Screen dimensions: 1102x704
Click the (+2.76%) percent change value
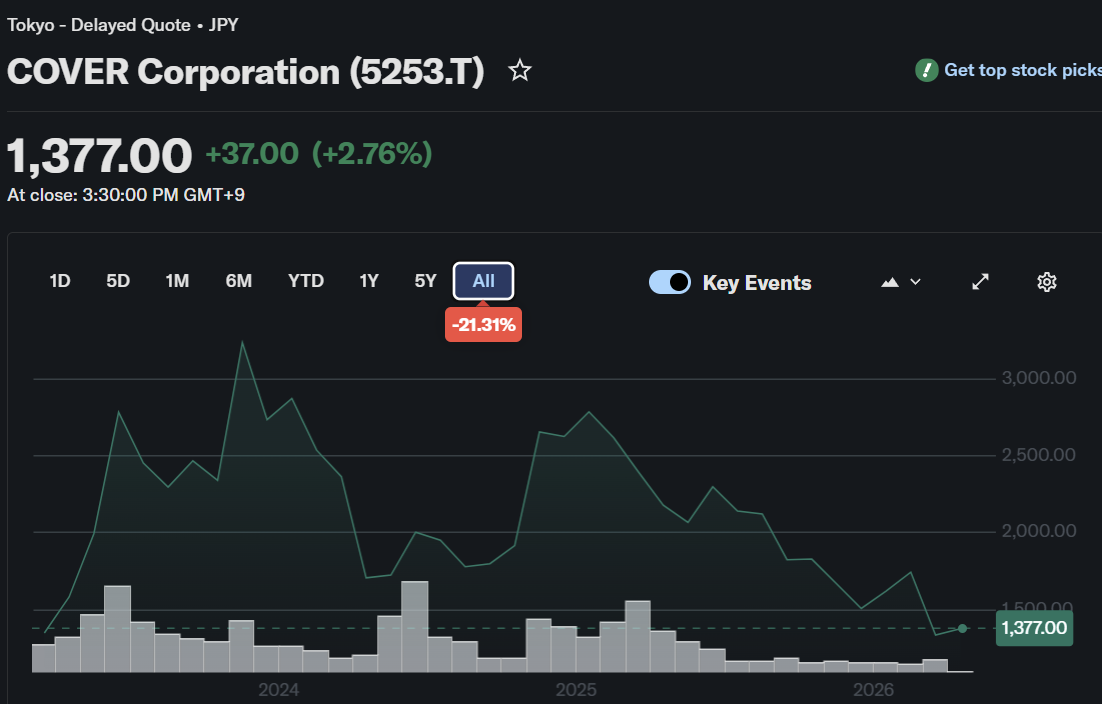click(372, 153)
